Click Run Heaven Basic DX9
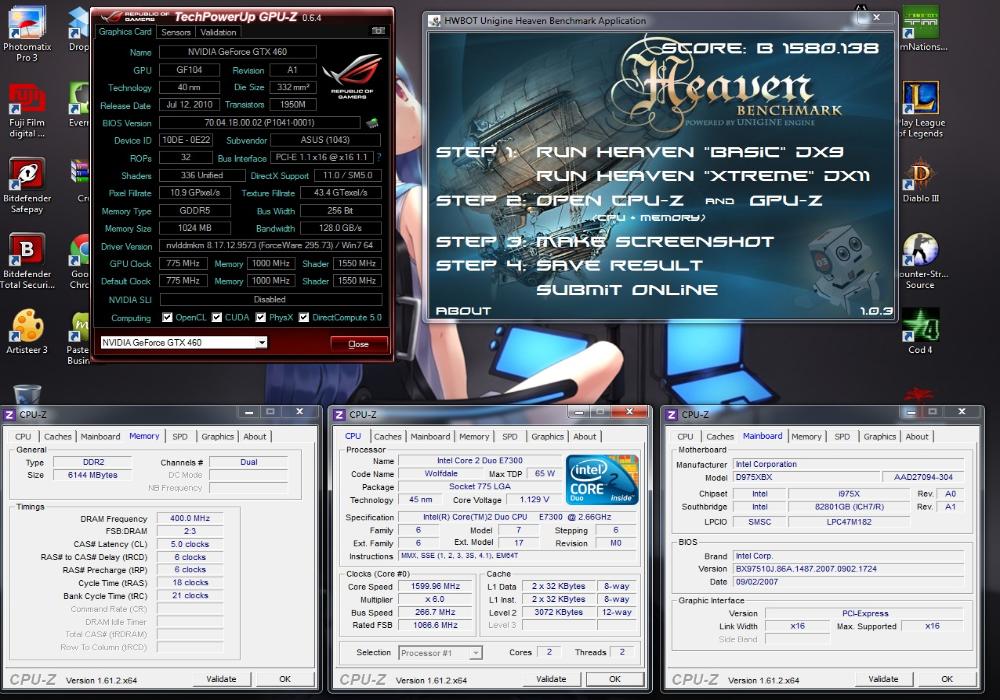Screen dimensions: 1000x700 [x=689, y=152]
